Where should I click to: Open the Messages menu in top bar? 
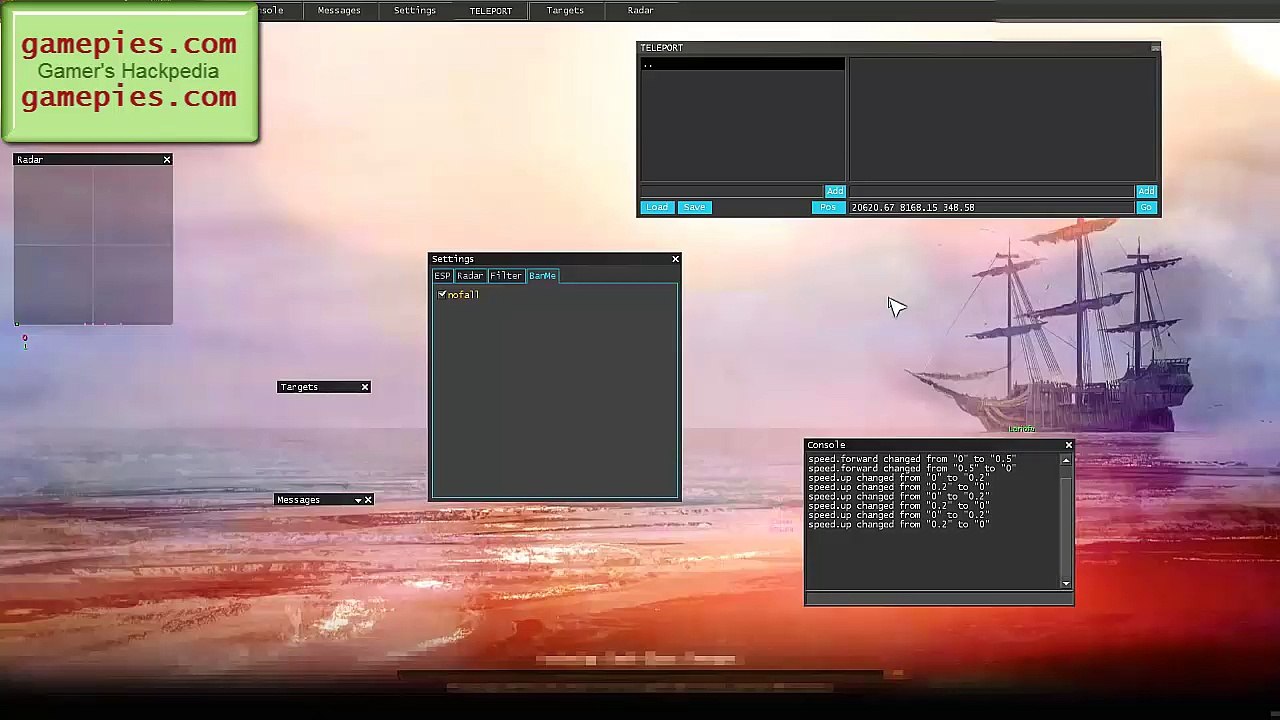339,10
